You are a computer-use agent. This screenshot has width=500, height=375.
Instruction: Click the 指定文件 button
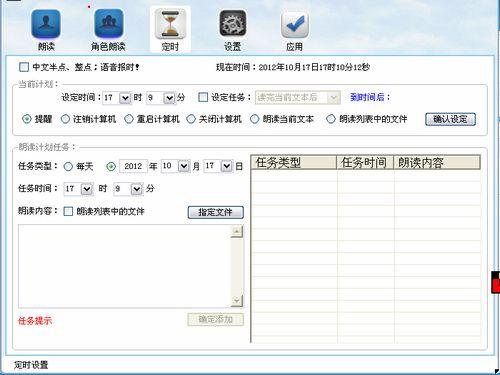click(x=216, y=212)
